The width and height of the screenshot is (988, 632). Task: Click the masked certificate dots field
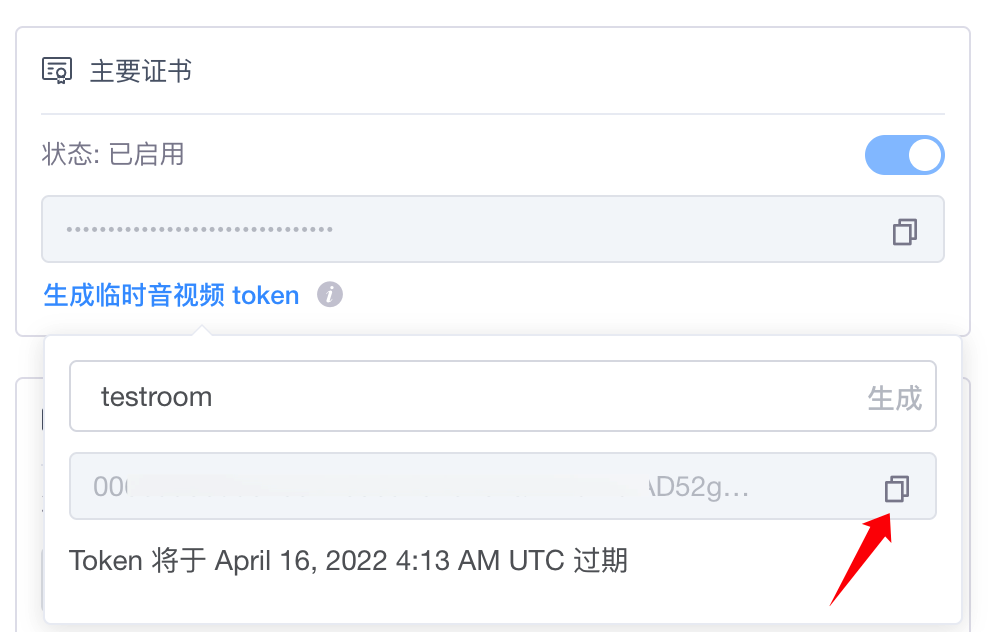493,229
